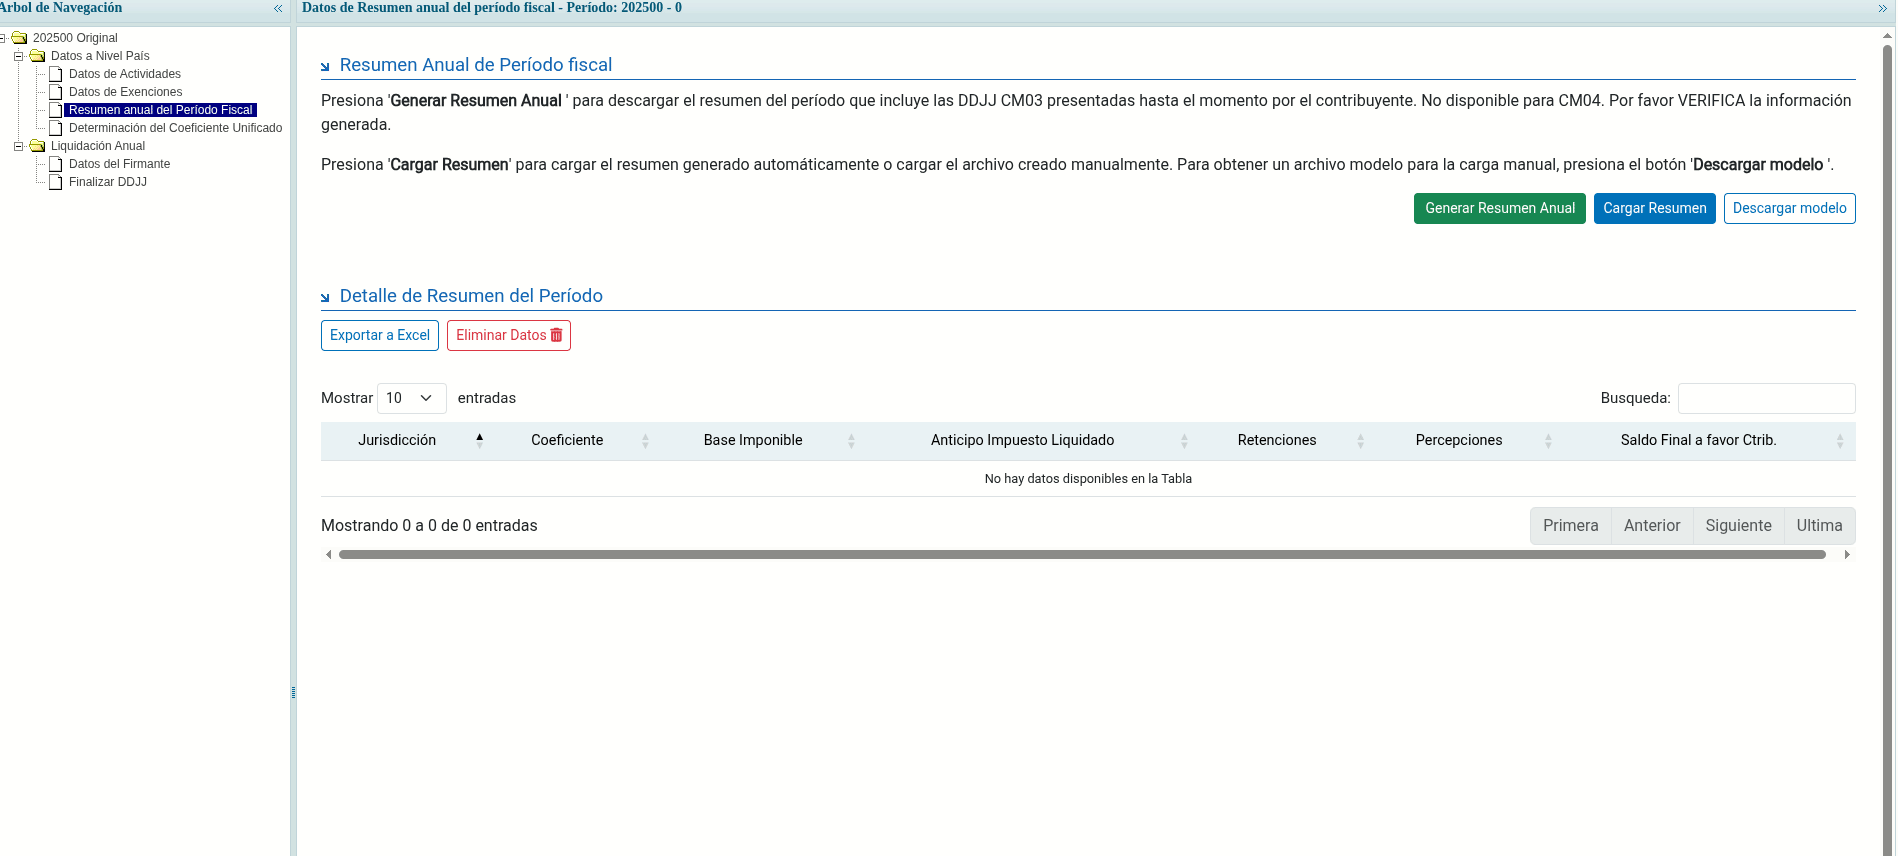Go to the Ultima page
Image resolution: width=1898 pixels, height=856 pixels.
tap(1819, 526)
